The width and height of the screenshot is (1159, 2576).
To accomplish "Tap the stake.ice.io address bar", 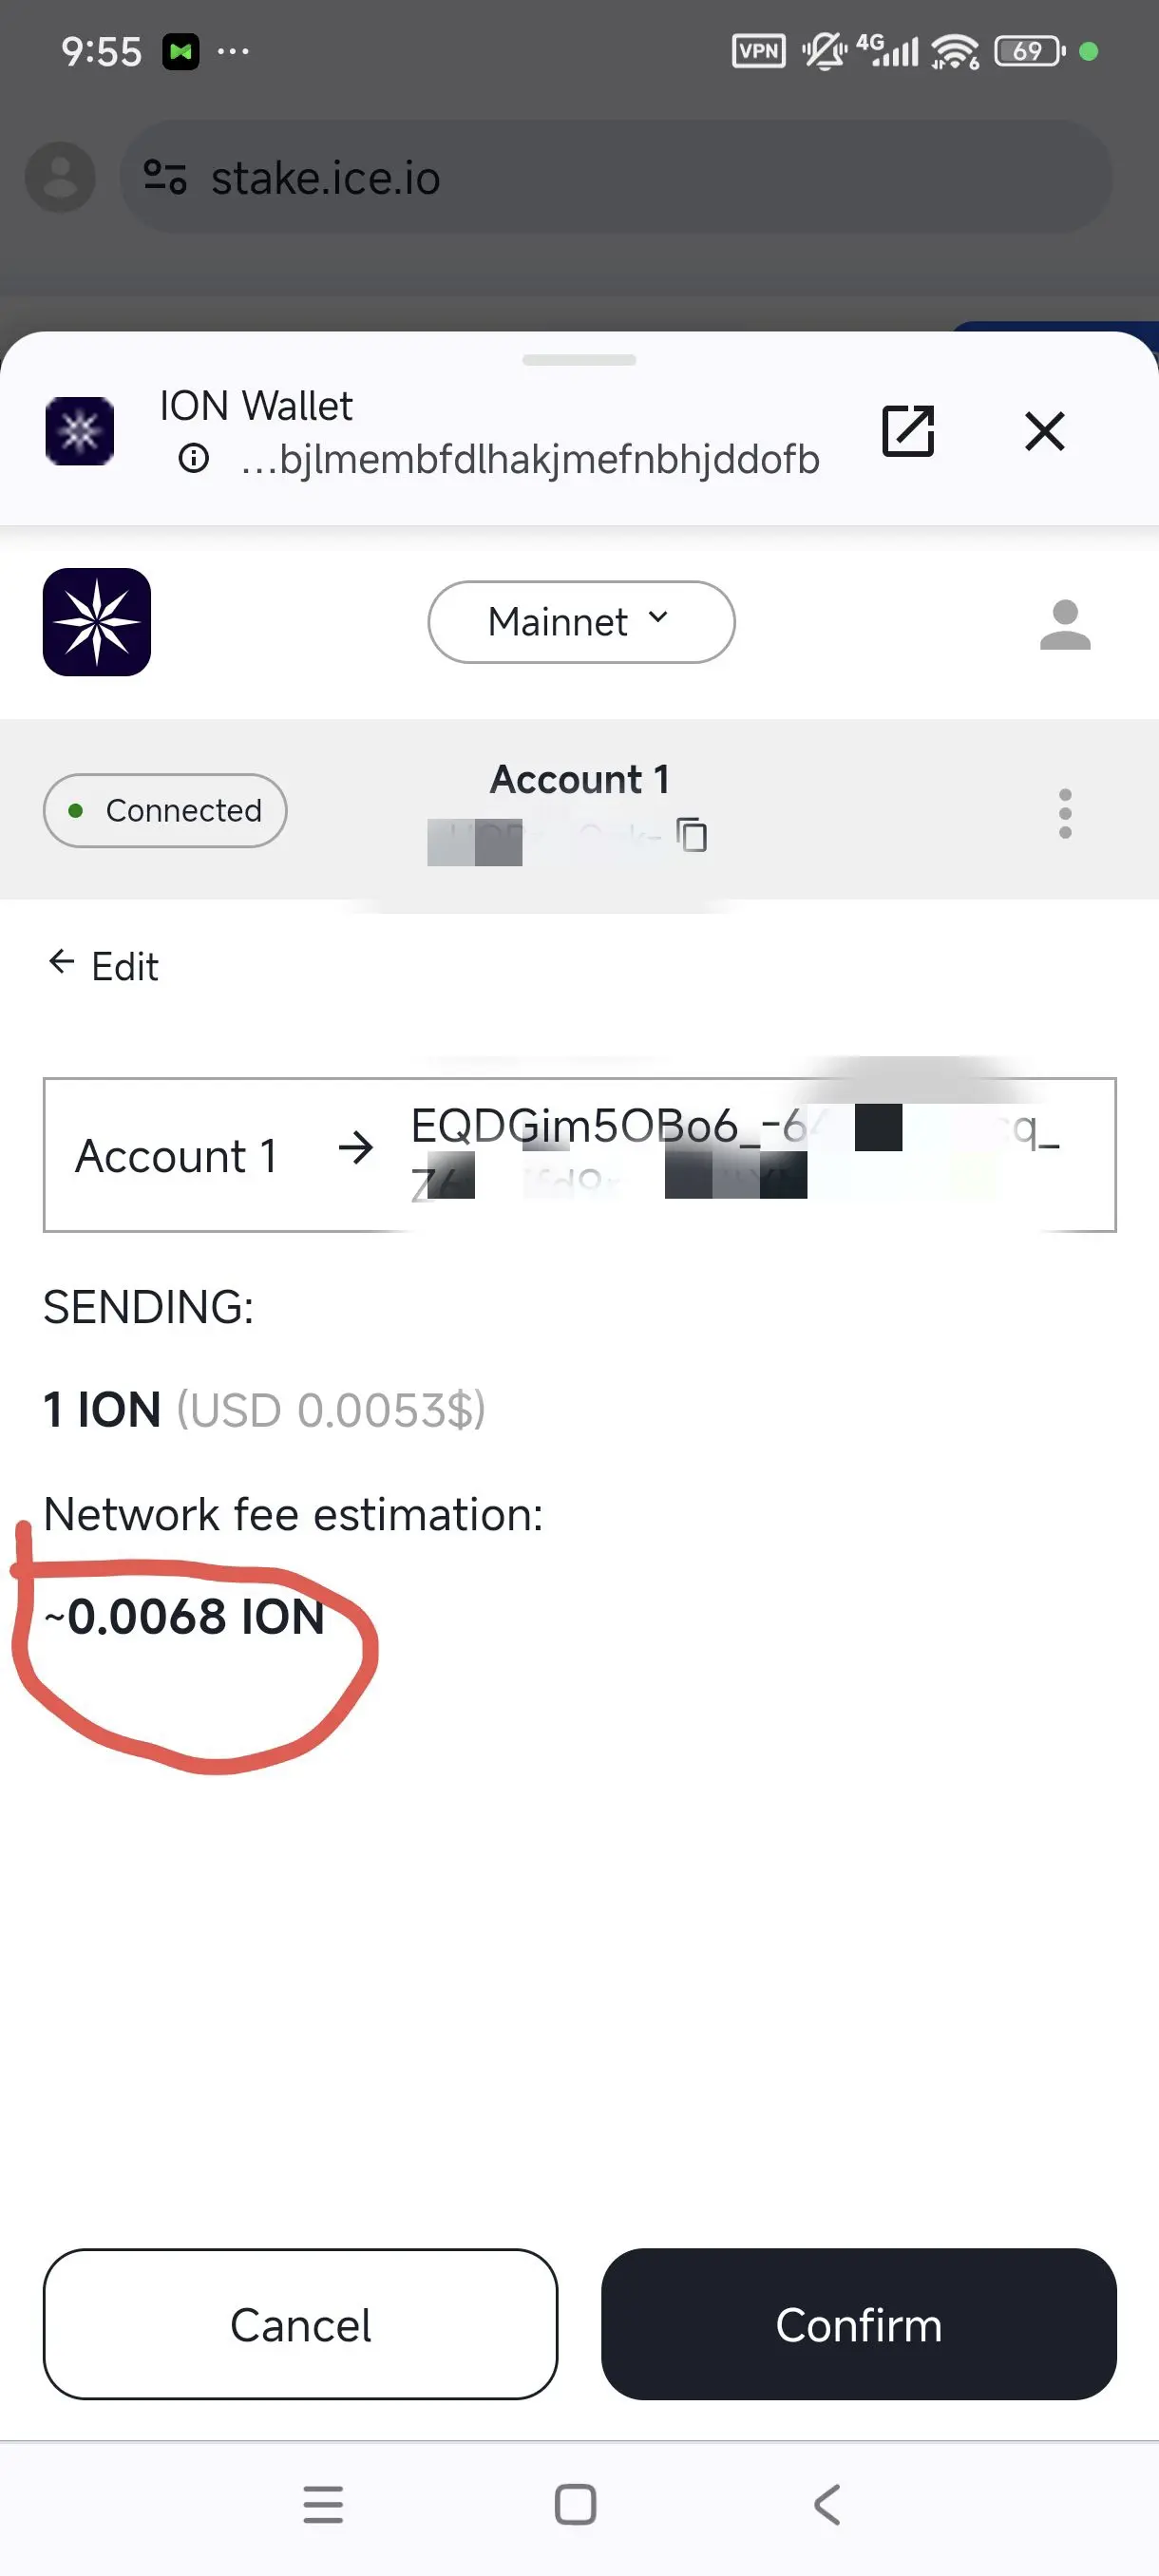I will [615, 177].
